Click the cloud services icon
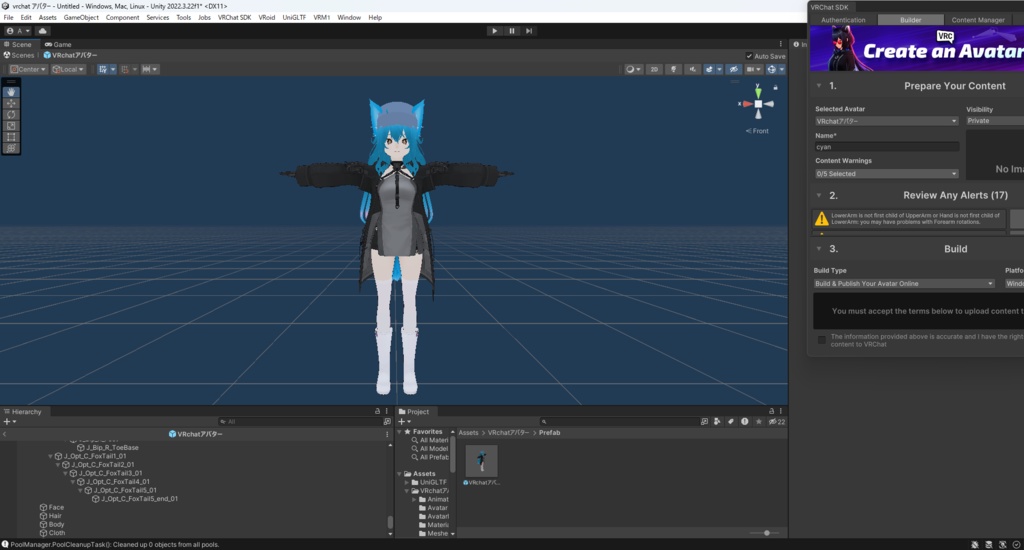The height and width of the screenshot is (550, 1024). 43,31
